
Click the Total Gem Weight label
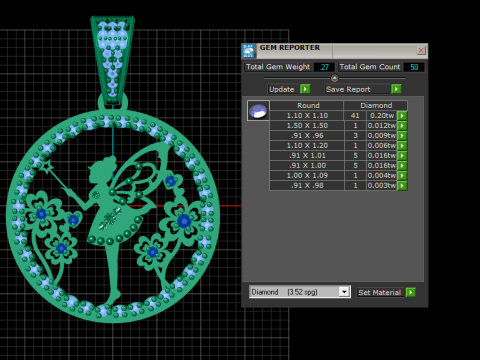point(278,67)
